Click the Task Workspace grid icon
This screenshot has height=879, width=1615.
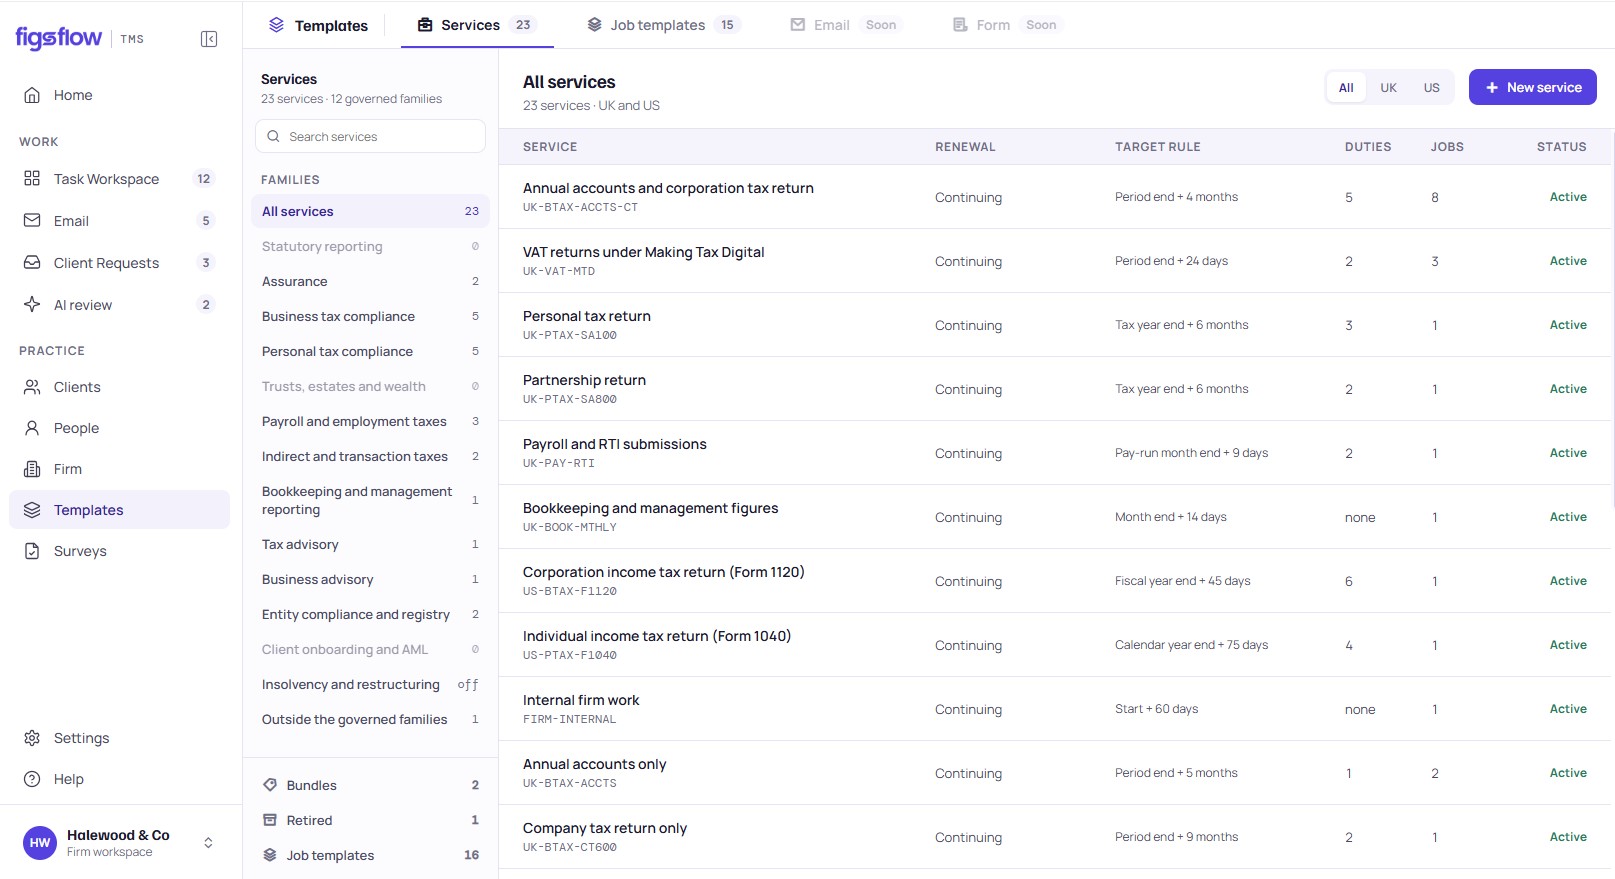tap(32, 178)
